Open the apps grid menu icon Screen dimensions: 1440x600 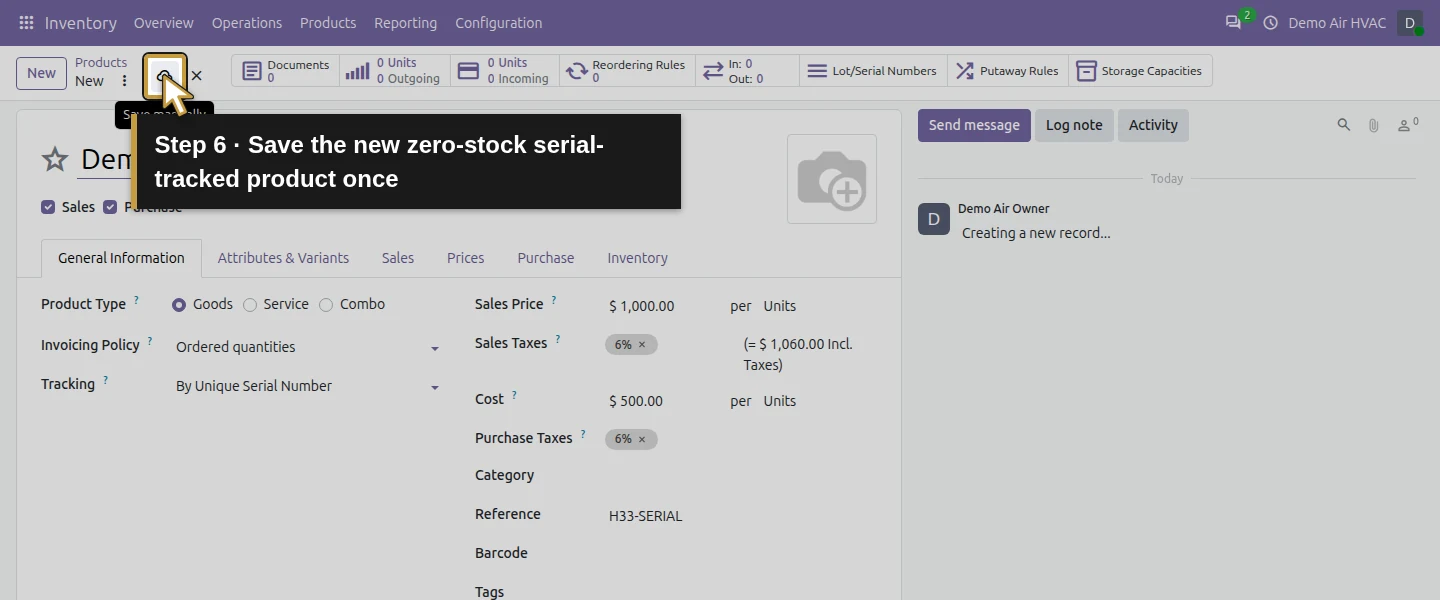pos(26,22)
